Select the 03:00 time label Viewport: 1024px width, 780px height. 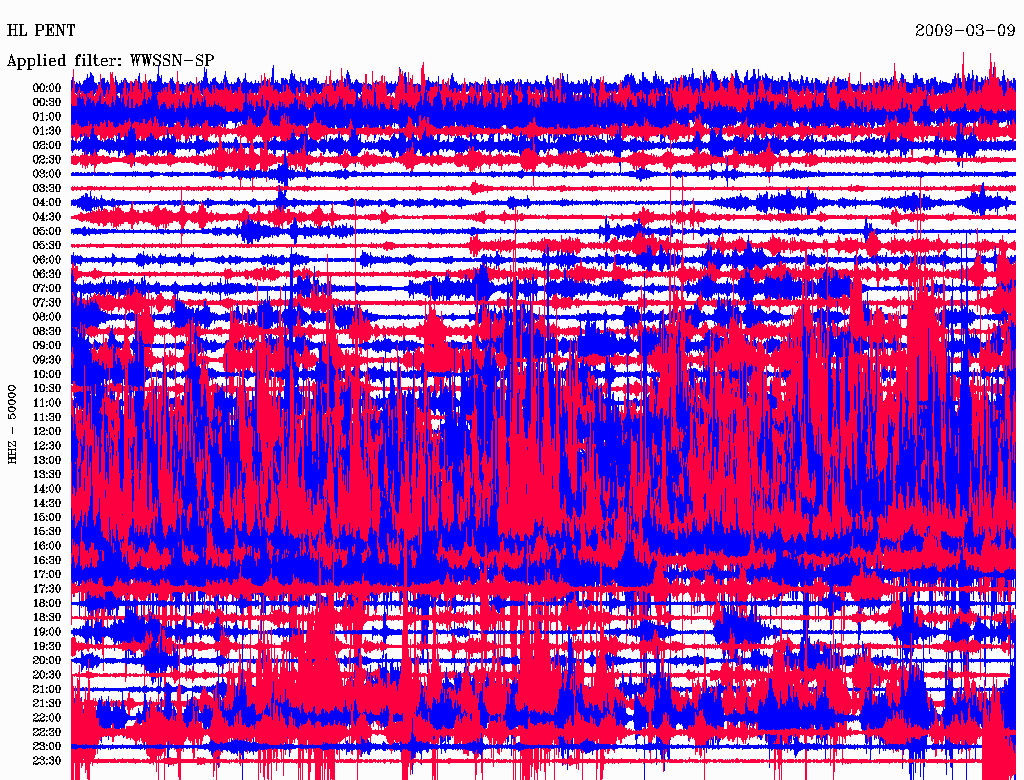tap(47, 174)
